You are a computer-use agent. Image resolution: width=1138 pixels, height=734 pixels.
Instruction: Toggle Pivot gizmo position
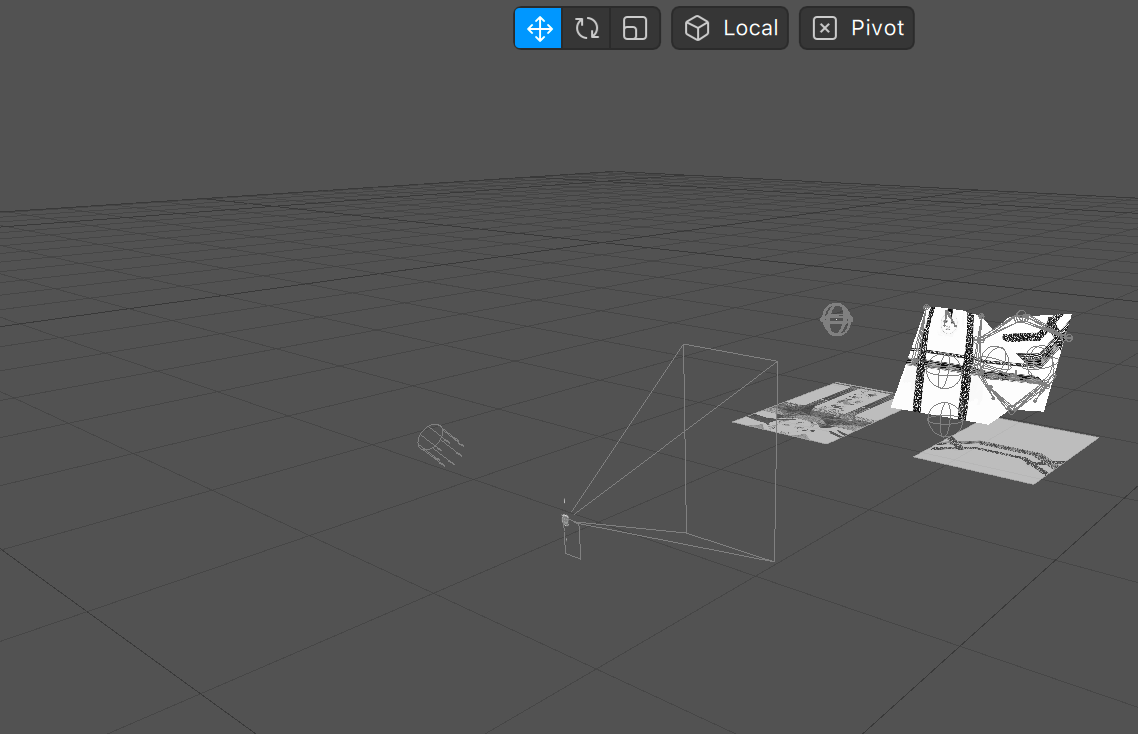click(x=856, y=28)
